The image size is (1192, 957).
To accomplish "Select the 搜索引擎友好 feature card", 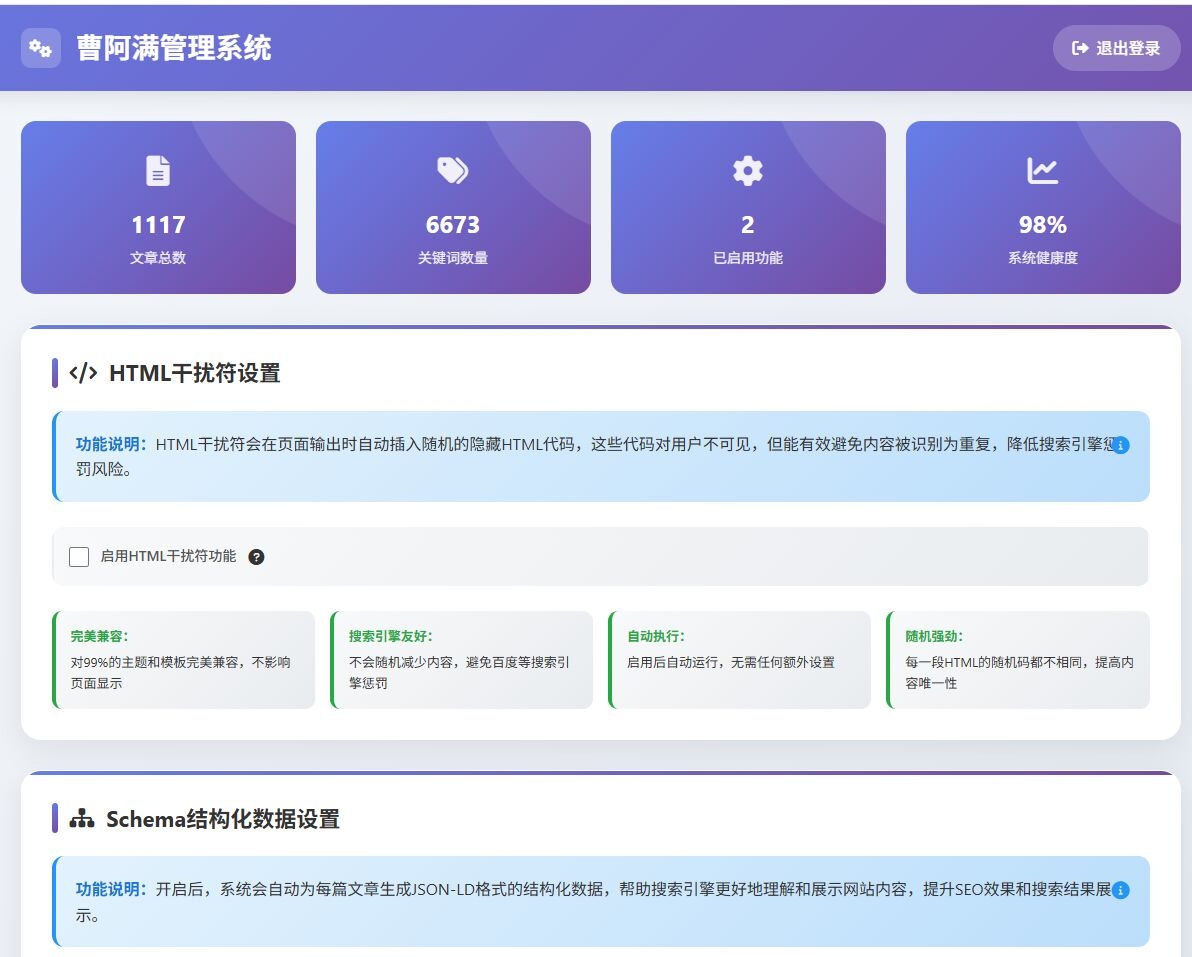I will pos(462,660).
